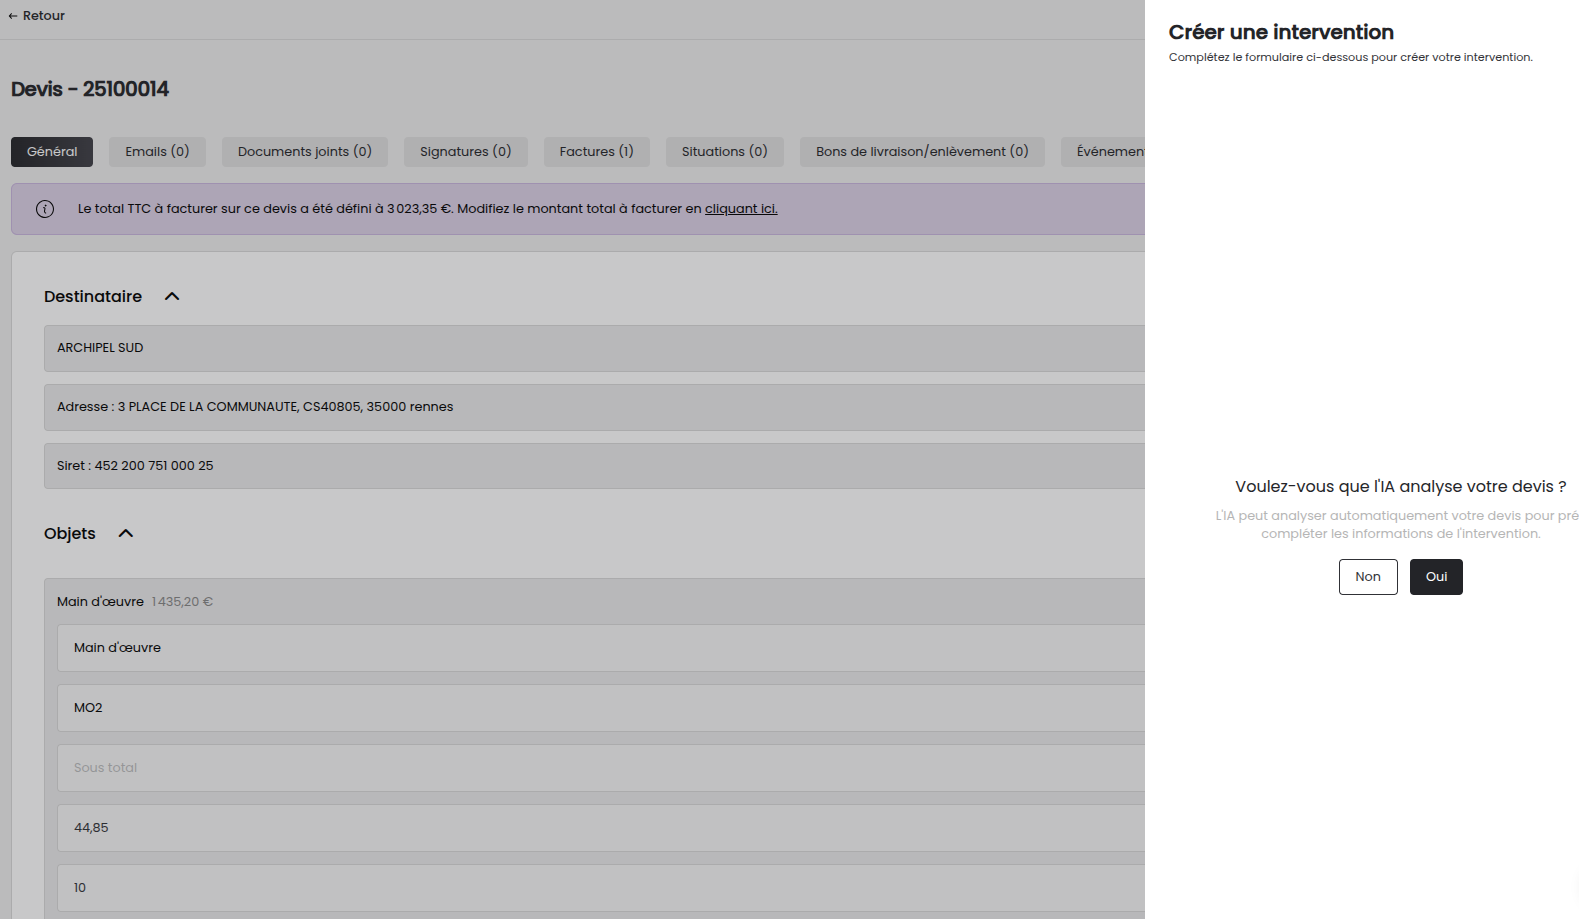The image size is (1579, 919).
Task: Open the Documents joints (0) tab
Action: (304, 152)
